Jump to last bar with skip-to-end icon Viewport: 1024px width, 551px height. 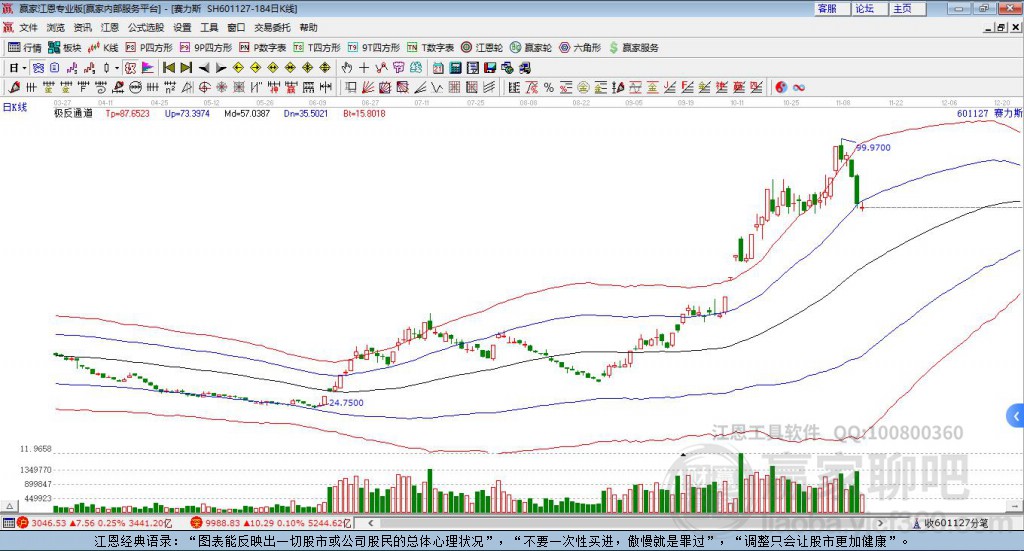[x=186, y=68]
